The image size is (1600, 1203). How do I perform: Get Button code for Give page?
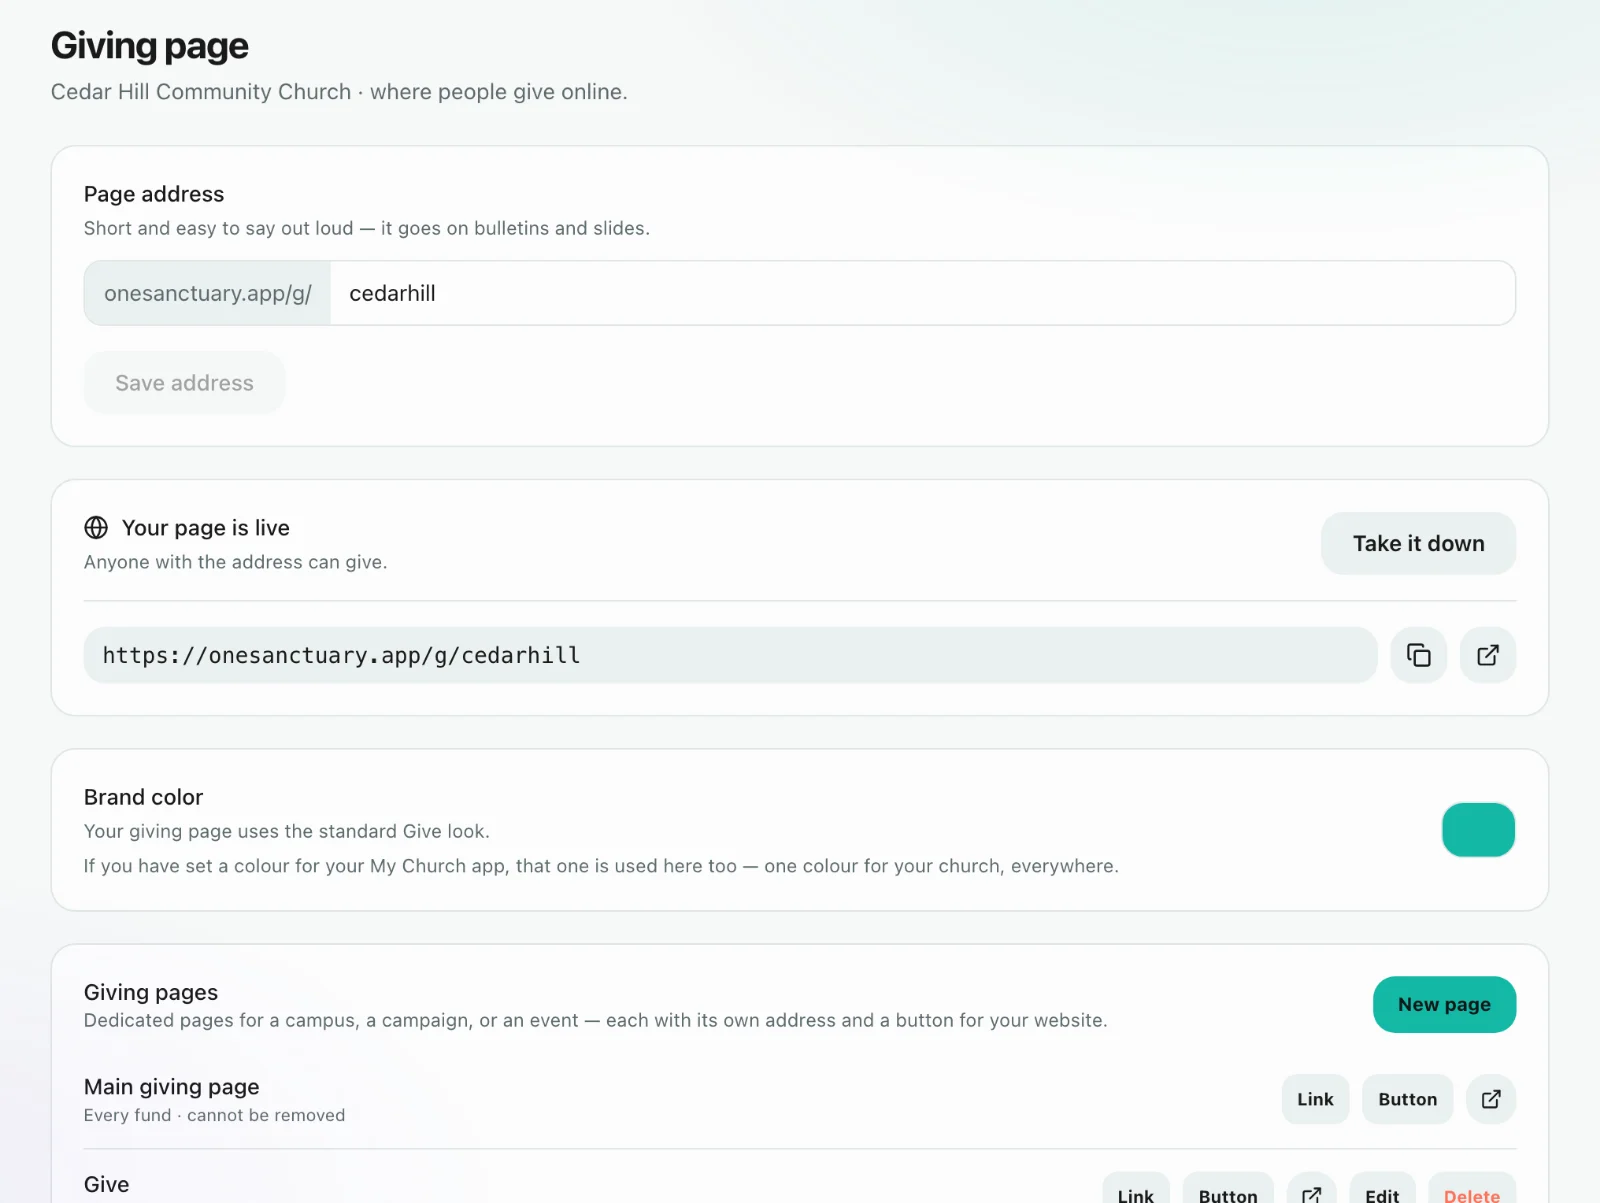tap(1228, 1190)
